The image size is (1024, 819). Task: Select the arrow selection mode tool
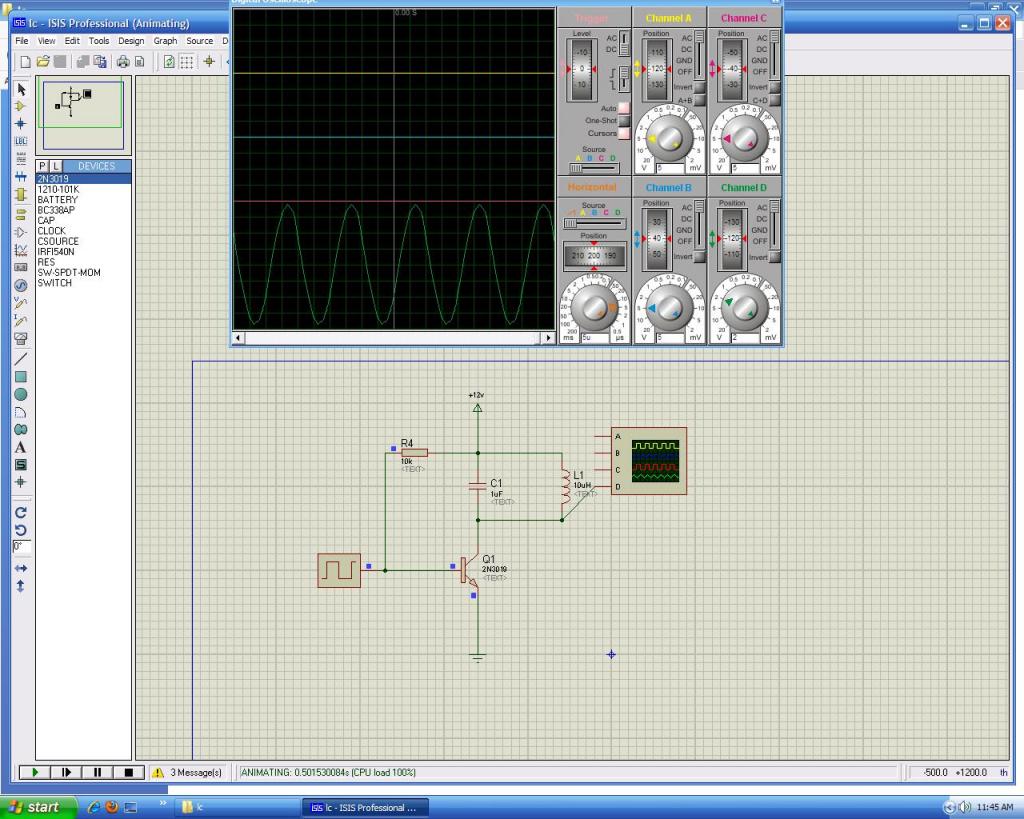(20, 89)
